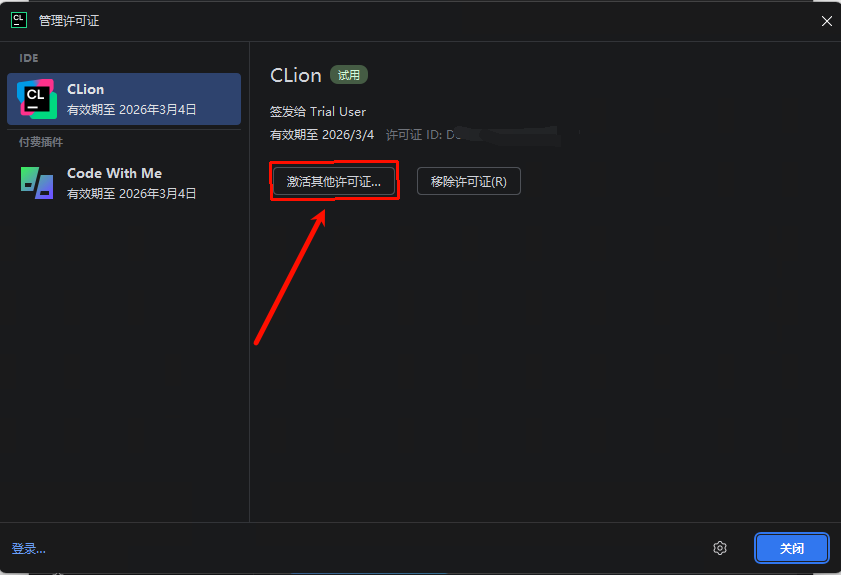Click the 签发给 Trial User text
This screenshot has width=841, height=575.
coord(318,112)
